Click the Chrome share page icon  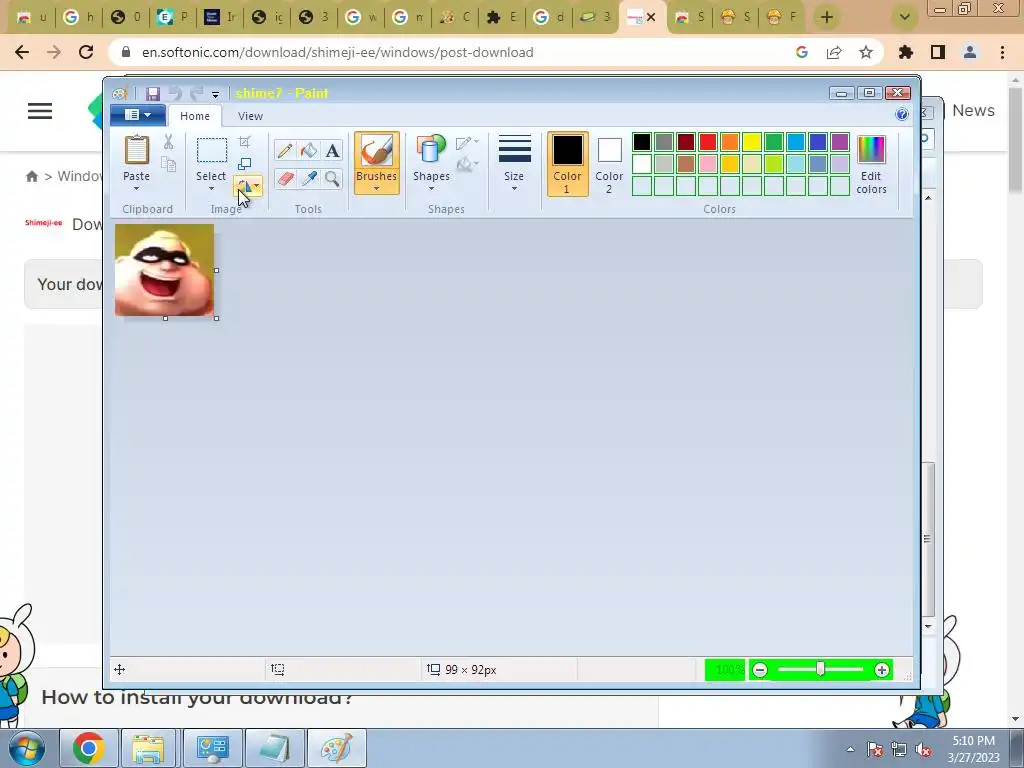(x=834, y=52)
